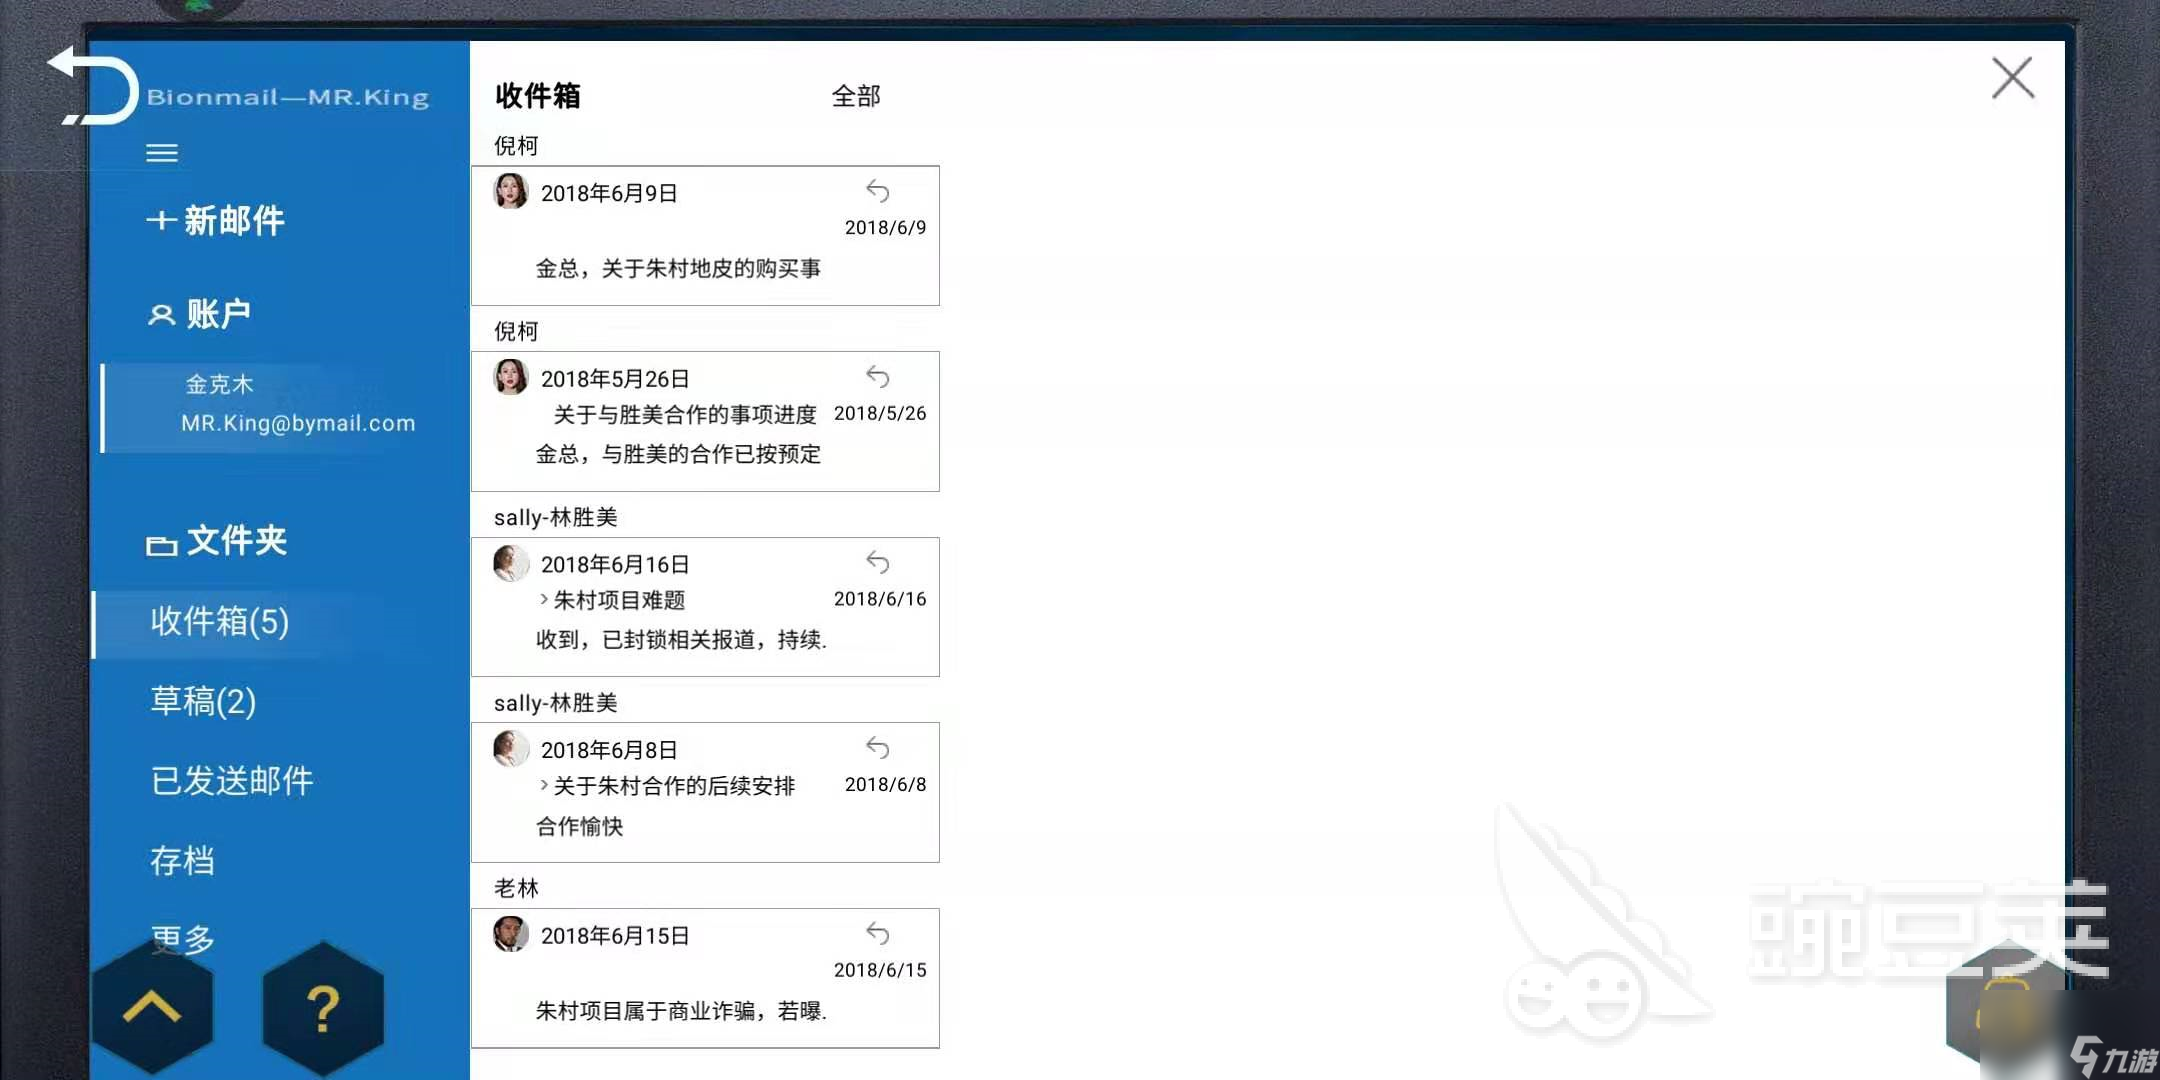The image size is (2160, 1080).
Task: Reply to the 2018年6月9日 email
Action: tap(878, 190)
